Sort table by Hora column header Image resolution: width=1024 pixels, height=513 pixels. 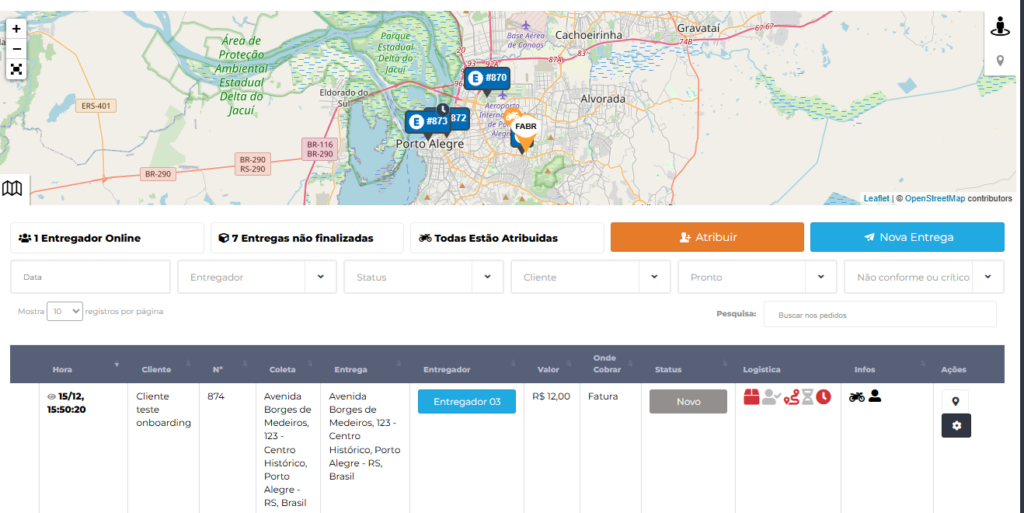[62, 369]
